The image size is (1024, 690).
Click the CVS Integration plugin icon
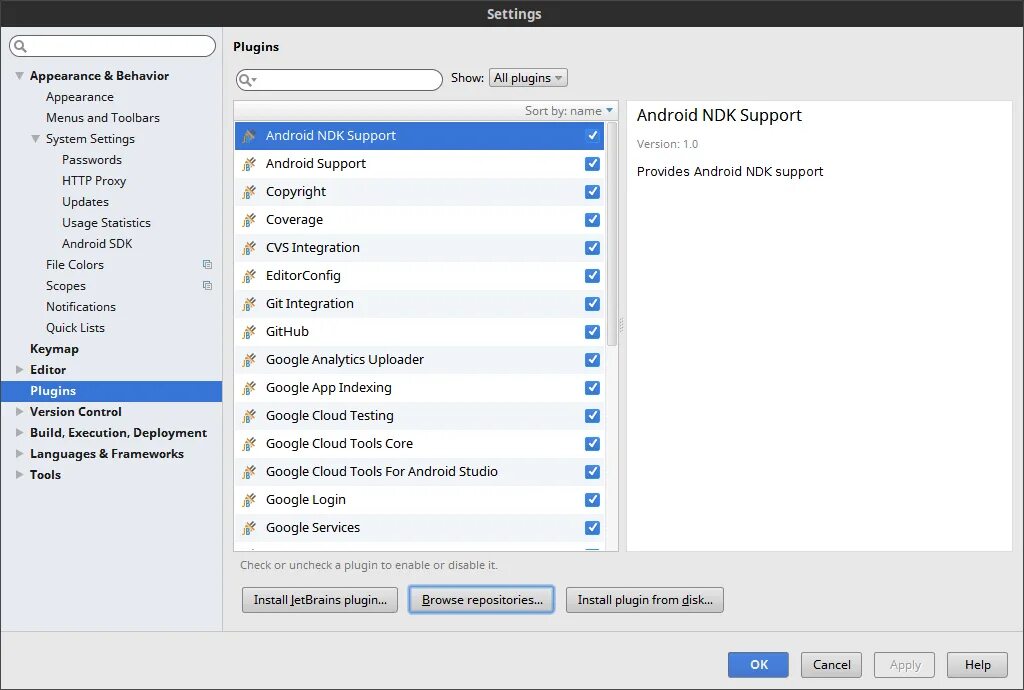249,248
